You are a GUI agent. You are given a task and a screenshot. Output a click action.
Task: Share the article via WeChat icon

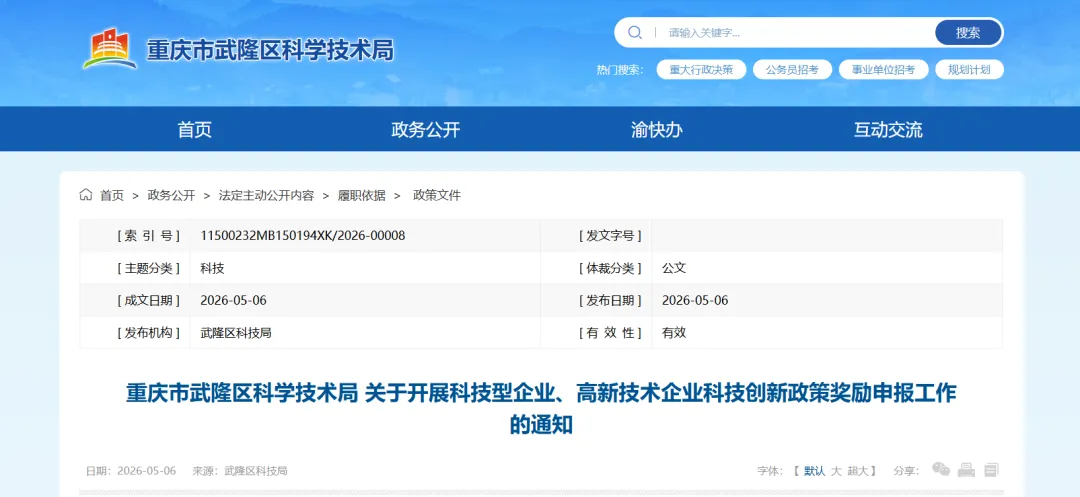(941, 470)
